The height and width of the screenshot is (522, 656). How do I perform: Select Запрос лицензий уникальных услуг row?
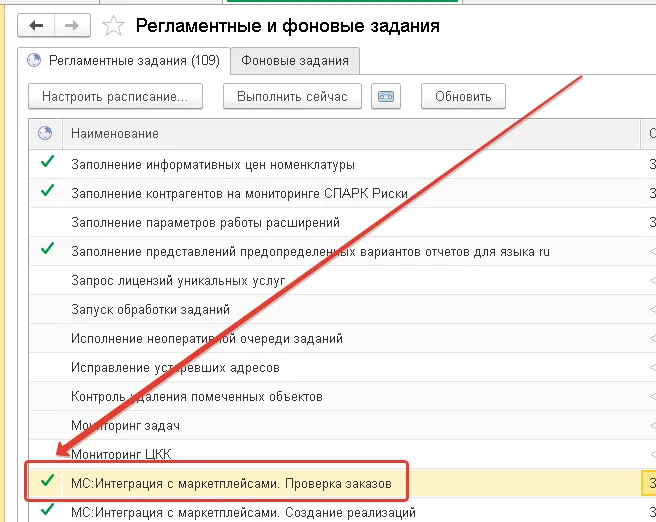(178, 280)
